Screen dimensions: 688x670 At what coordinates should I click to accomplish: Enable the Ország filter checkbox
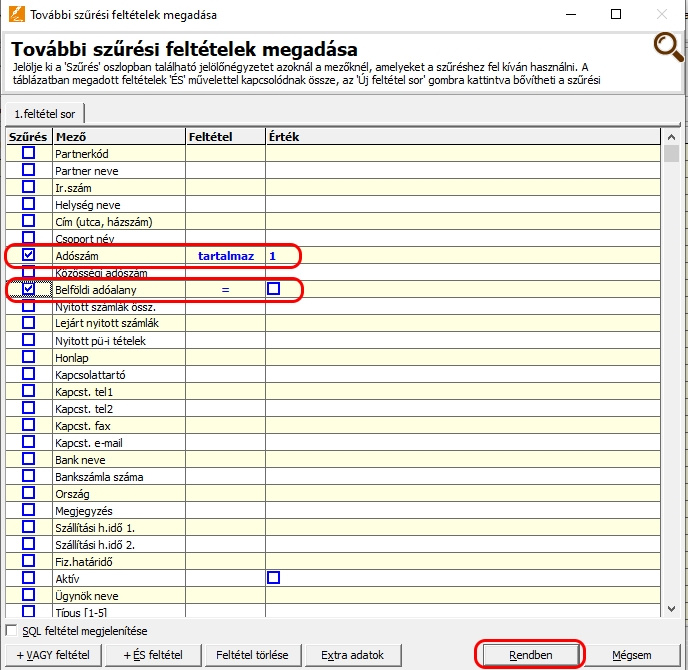tap(29, 494)
